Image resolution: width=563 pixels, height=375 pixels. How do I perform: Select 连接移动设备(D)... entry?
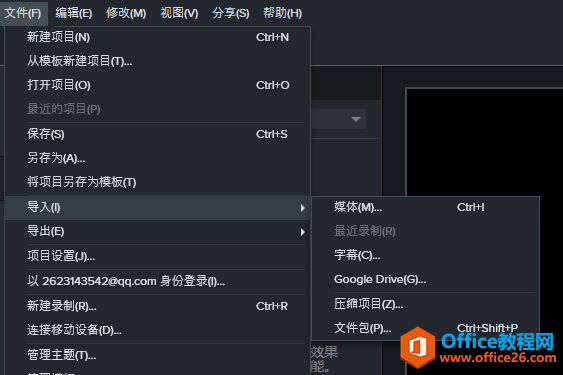(158, 330)
